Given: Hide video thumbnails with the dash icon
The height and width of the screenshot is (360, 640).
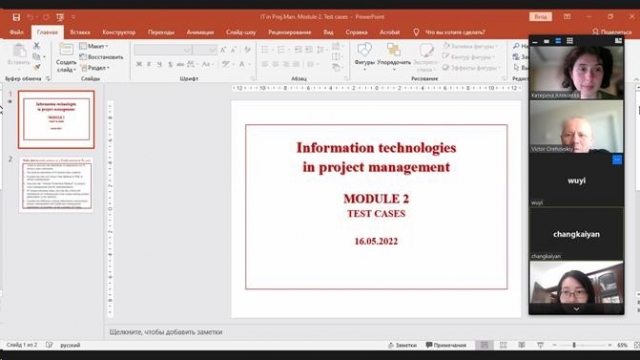Looking at the screenshot, I should (535, 41).
